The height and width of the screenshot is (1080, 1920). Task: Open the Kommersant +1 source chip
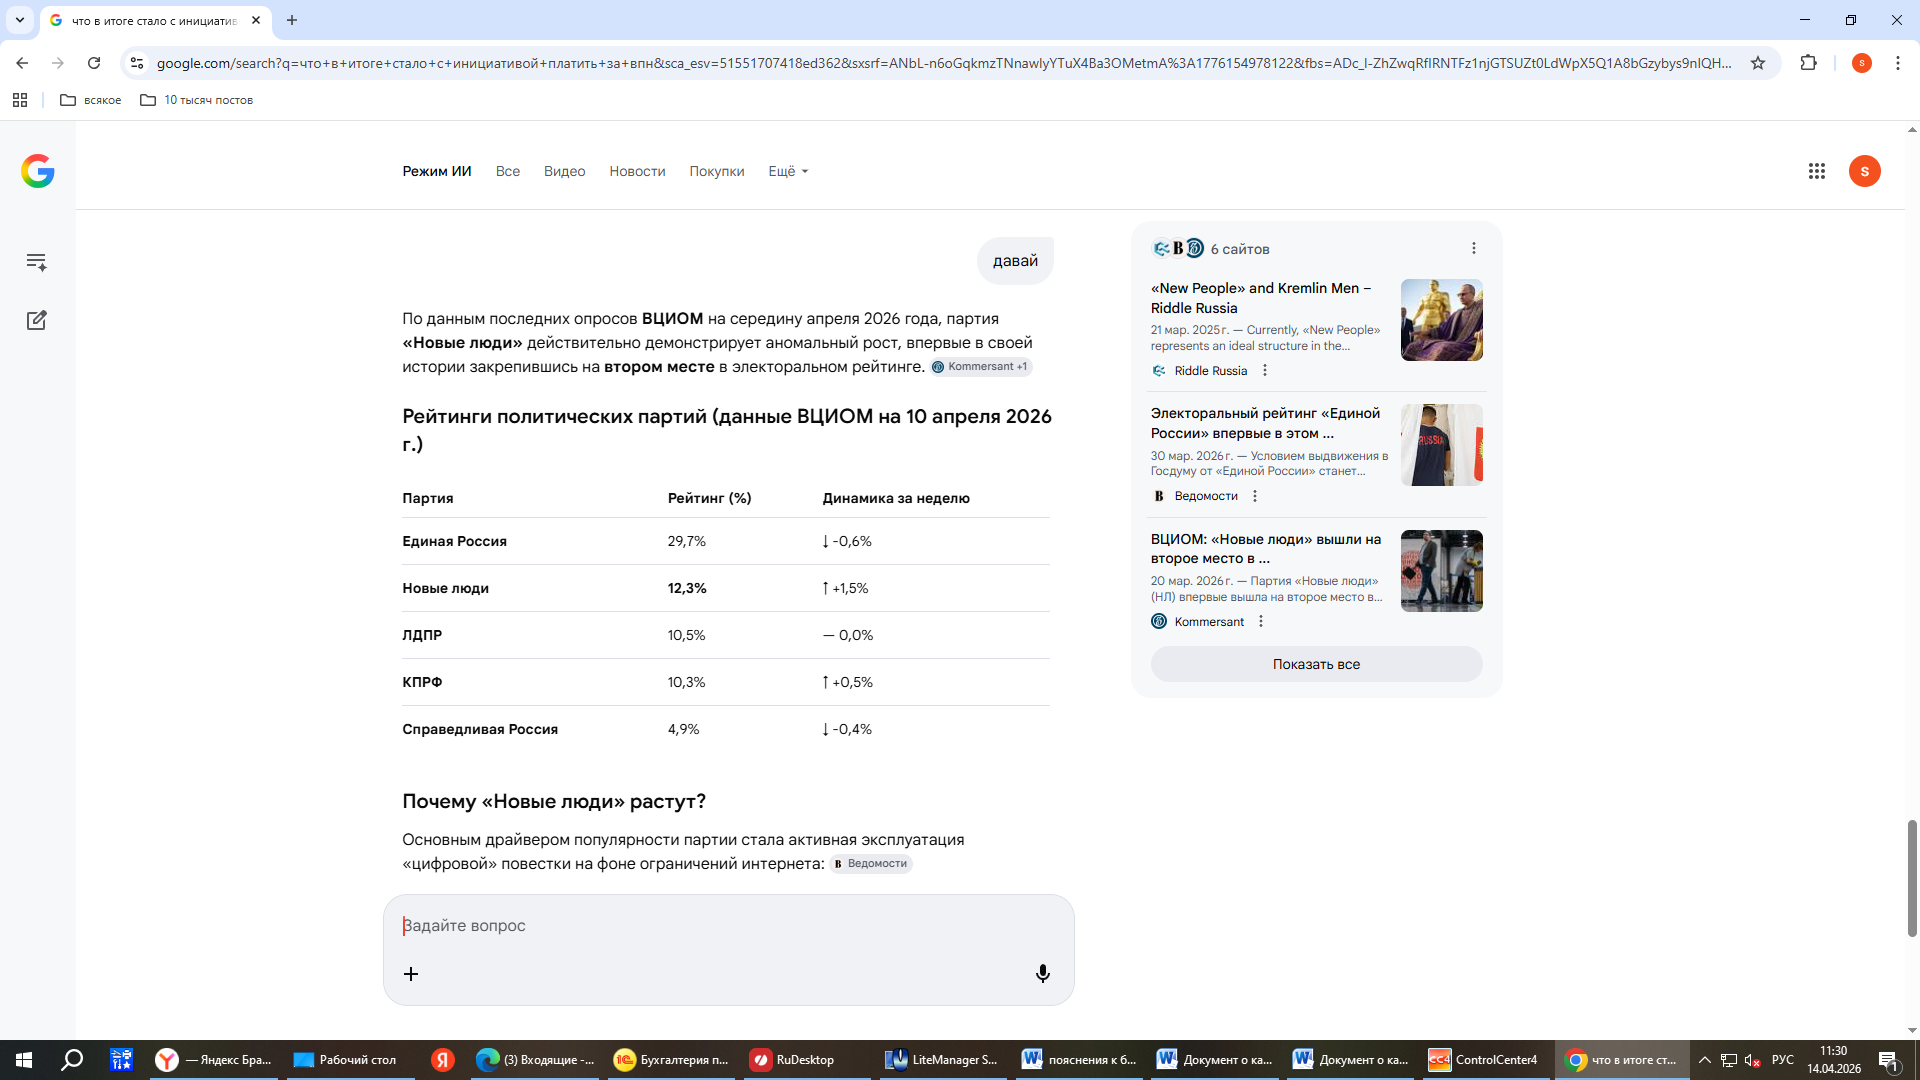980,367
